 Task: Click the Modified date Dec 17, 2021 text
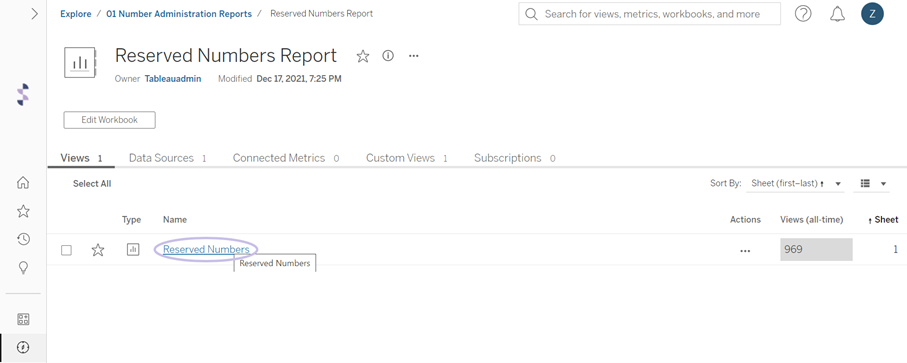(298, 79)
